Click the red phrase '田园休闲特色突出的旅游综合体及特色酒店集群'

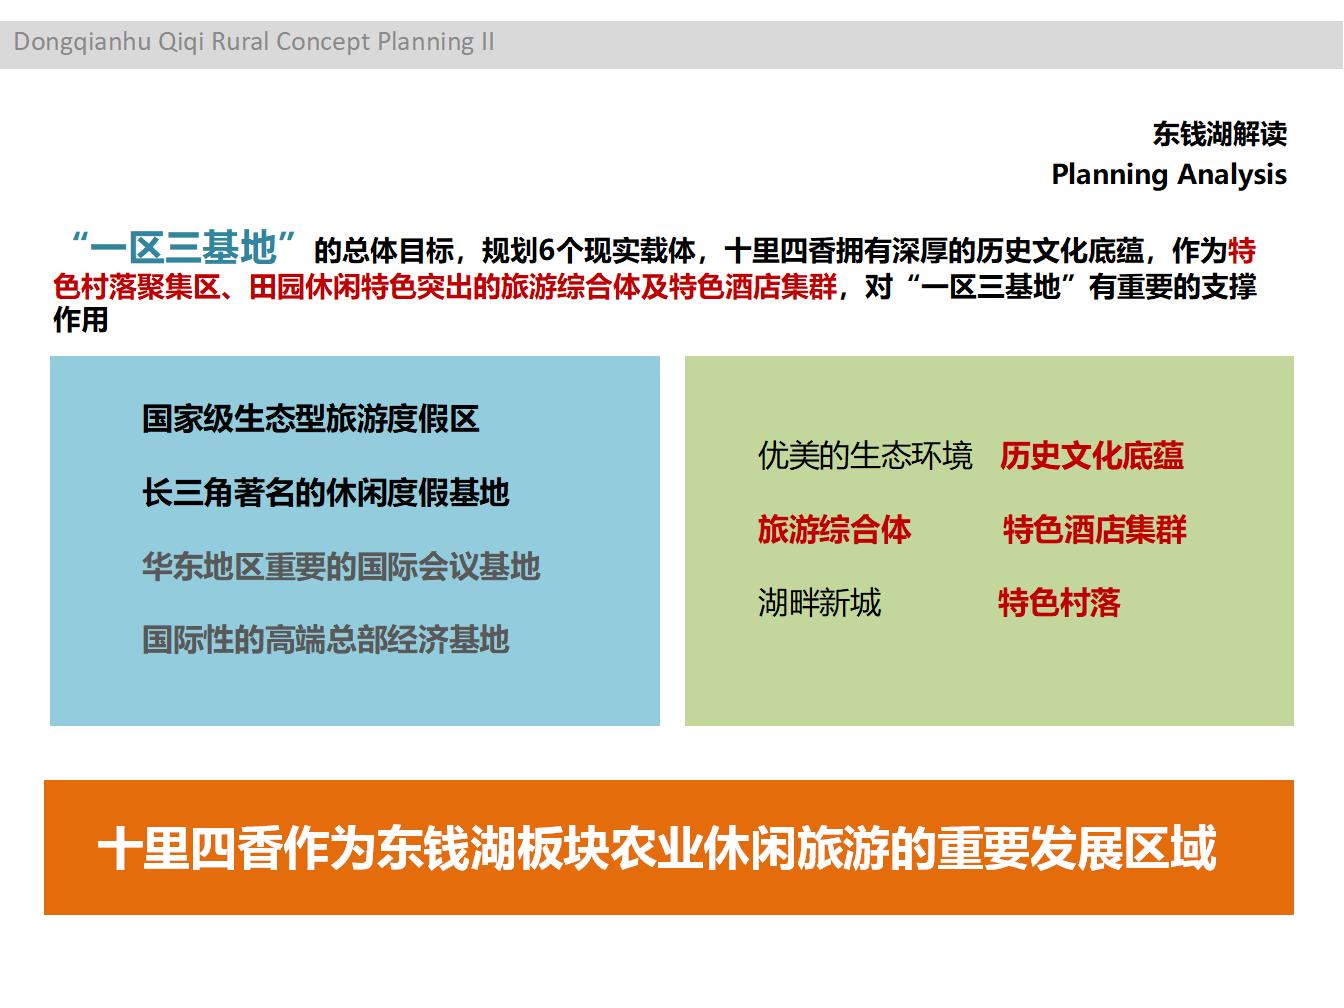[x=542, y=287]
